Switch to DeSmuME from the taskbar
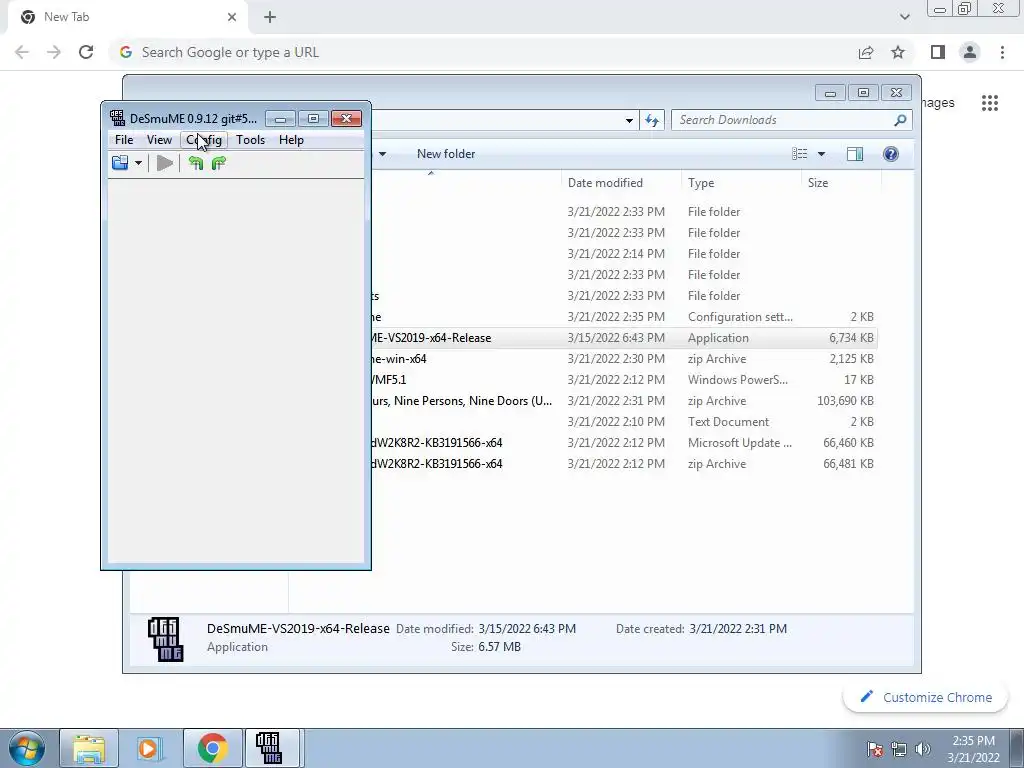The height and width of the screenshot is (768, 1024). pos(270,748)
